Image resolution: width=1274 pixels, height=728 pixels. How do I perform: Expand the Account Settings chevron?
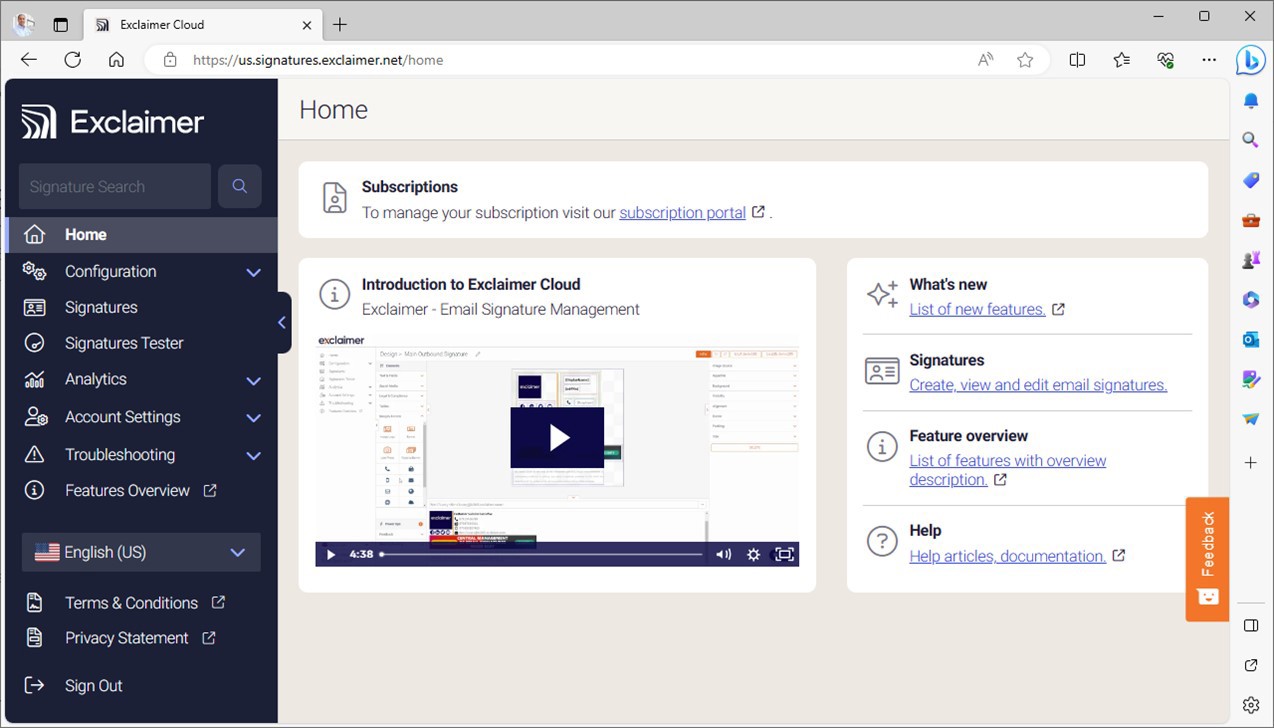coord(253,418)
